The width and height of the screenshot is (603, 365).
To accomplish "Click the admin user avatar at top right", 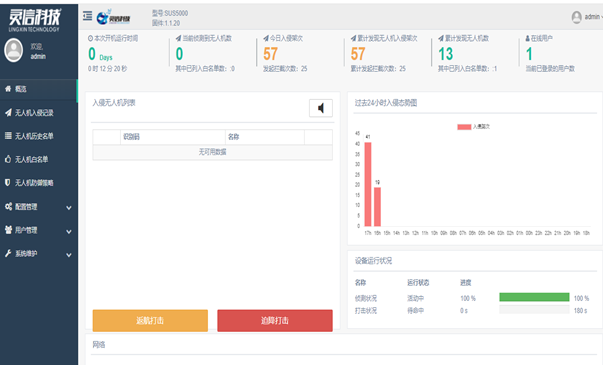I will coord(576,17).
